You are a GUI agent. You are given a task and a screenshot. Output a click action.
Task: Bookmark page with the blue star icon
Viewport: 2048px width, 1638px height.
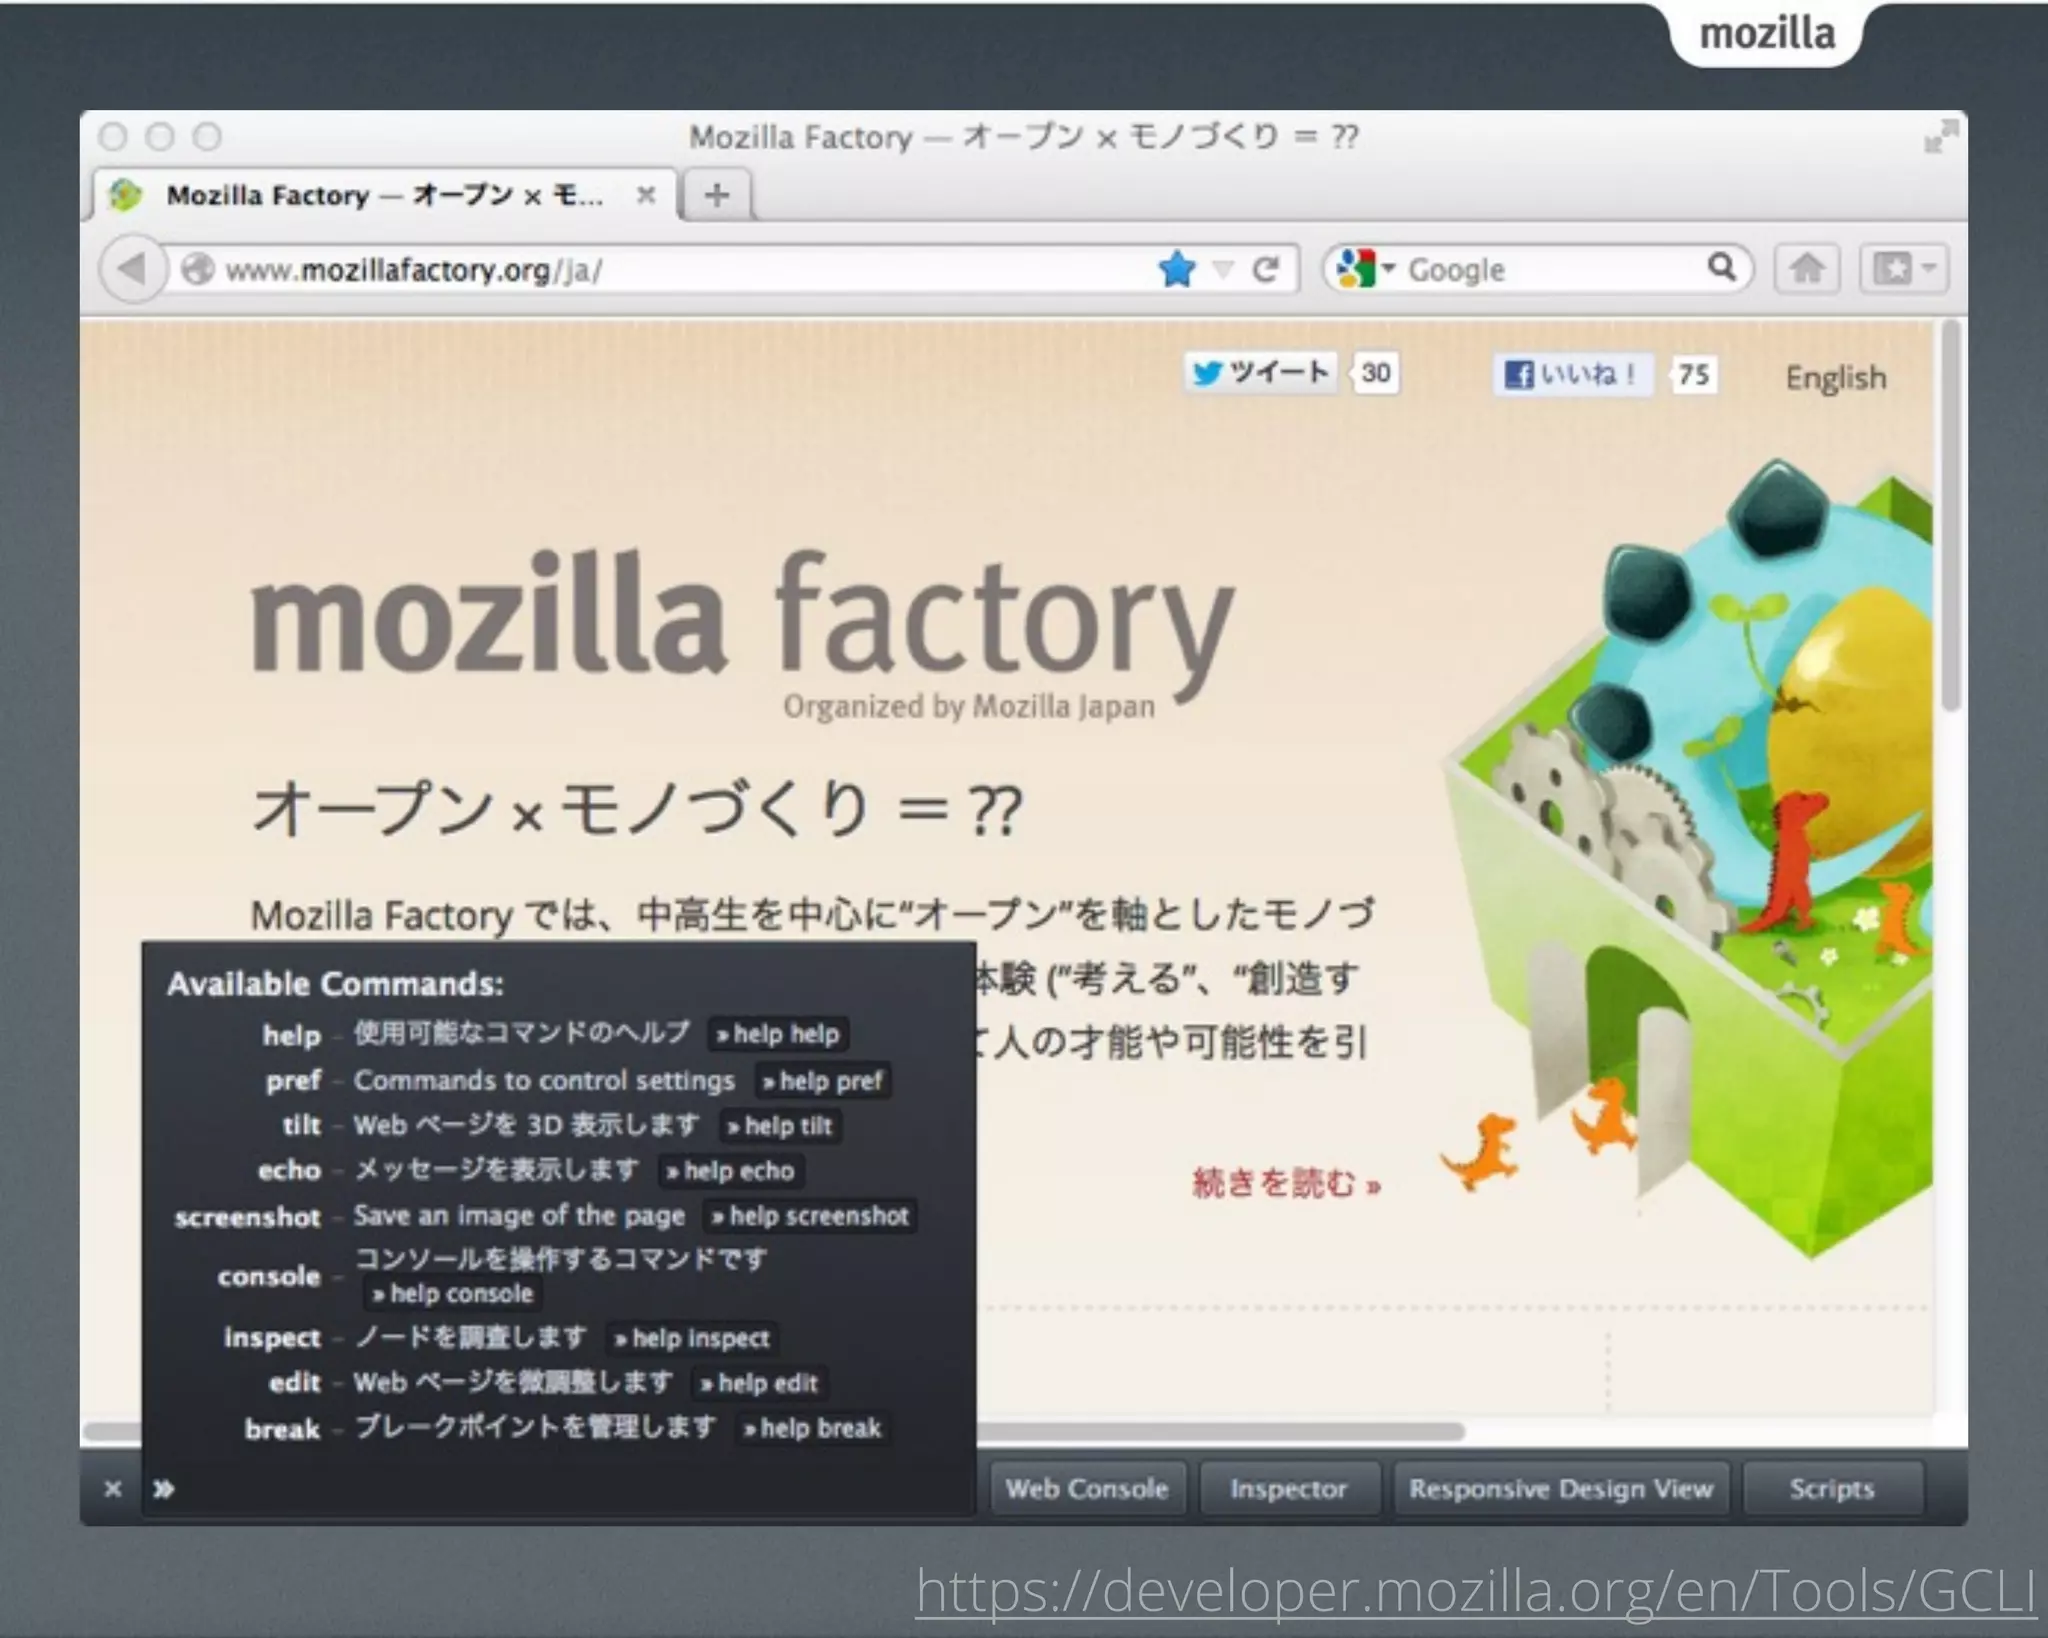point(1176,269)
